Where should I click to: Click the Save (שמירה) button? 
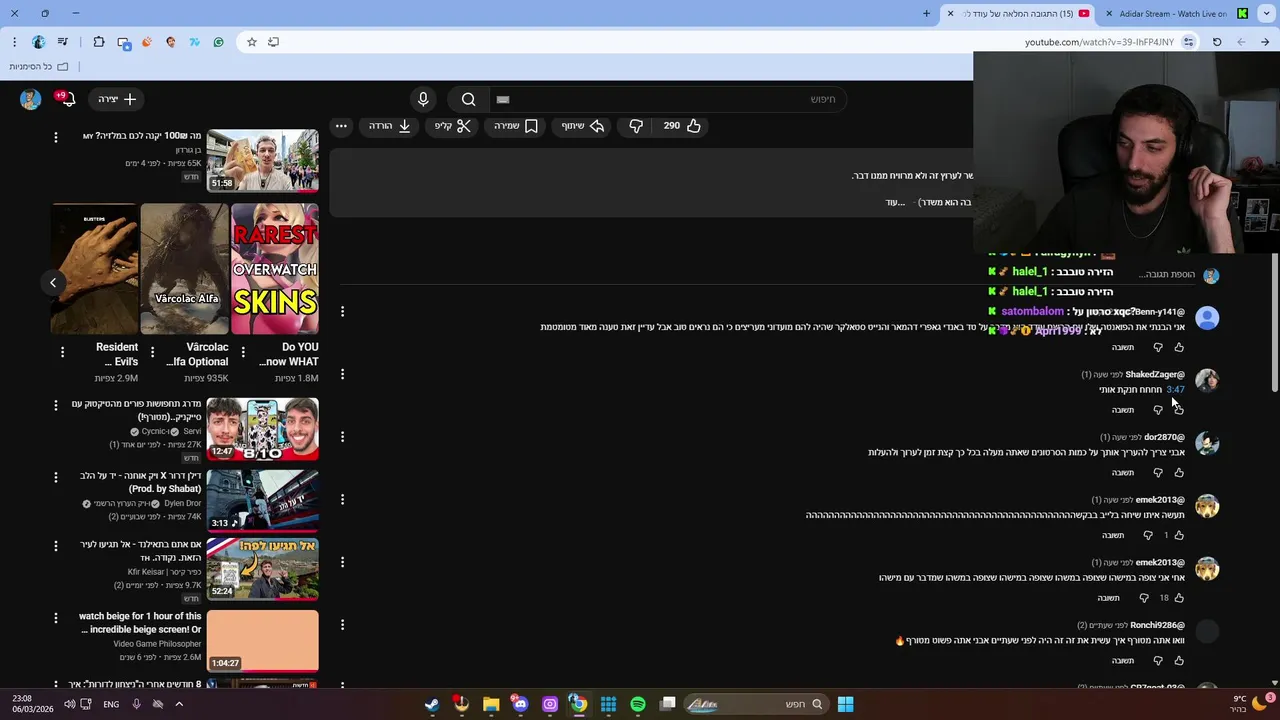[516, 126]
